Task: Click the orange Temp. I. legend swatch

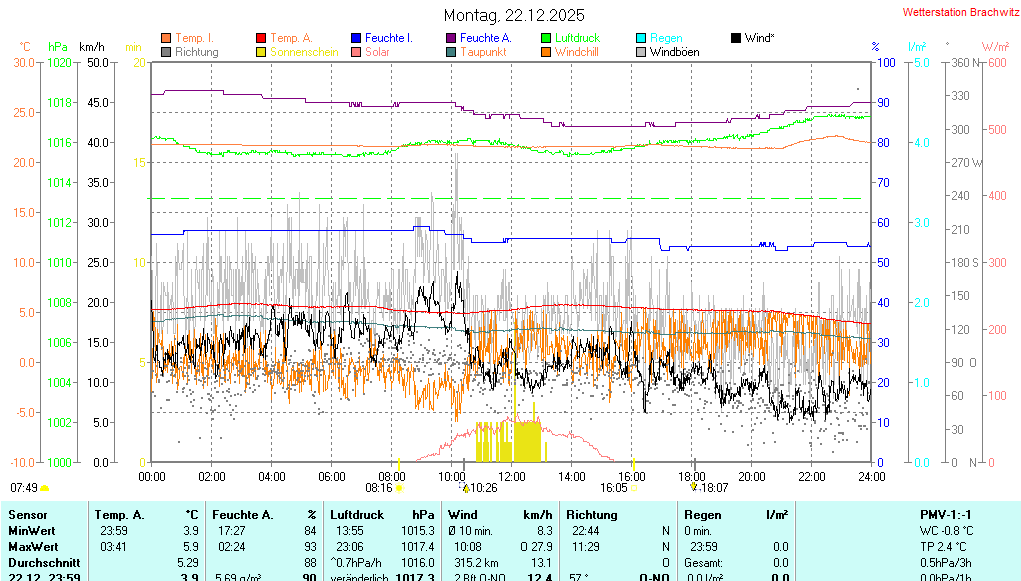Action: coord(166,38)
